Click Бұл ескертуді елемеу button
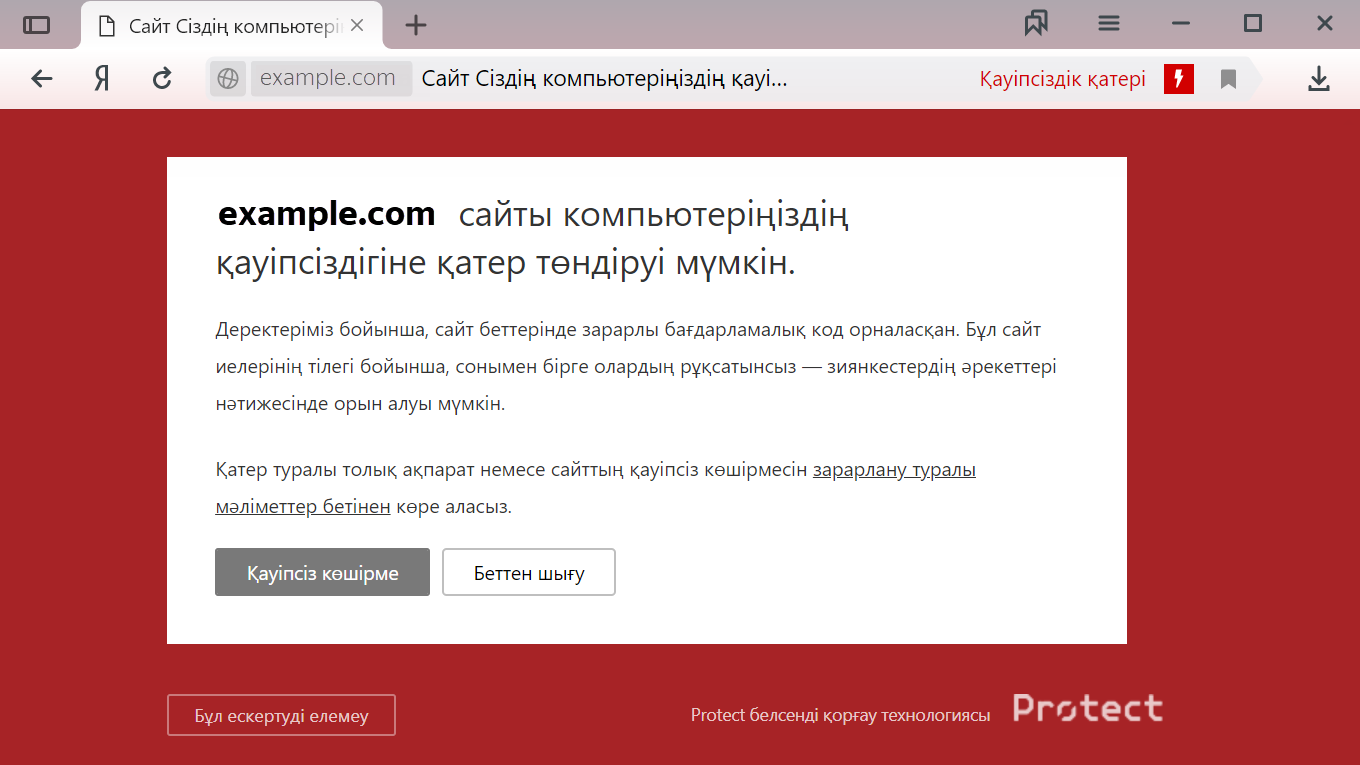This screenshot has width=1360, height=765. coord(281,715)
